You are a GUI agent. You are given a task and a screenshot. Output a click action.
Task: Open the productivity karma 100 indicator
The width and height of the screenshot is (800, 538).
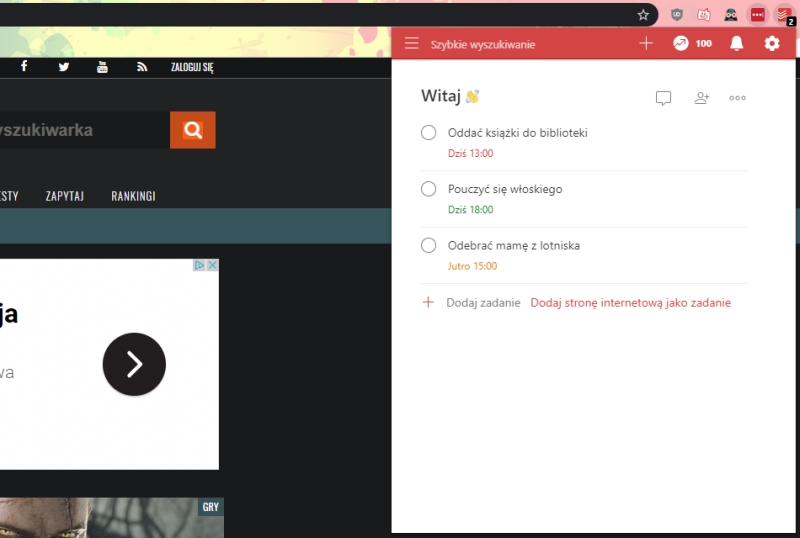[x=692, y=43]
